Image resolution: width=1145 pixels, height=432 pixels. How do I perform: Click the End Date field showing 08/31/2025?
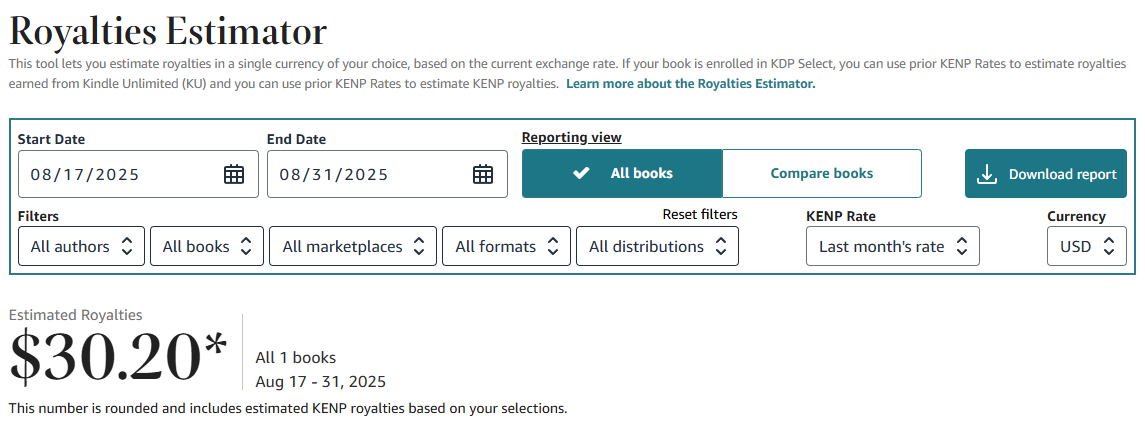pos(387,174)
